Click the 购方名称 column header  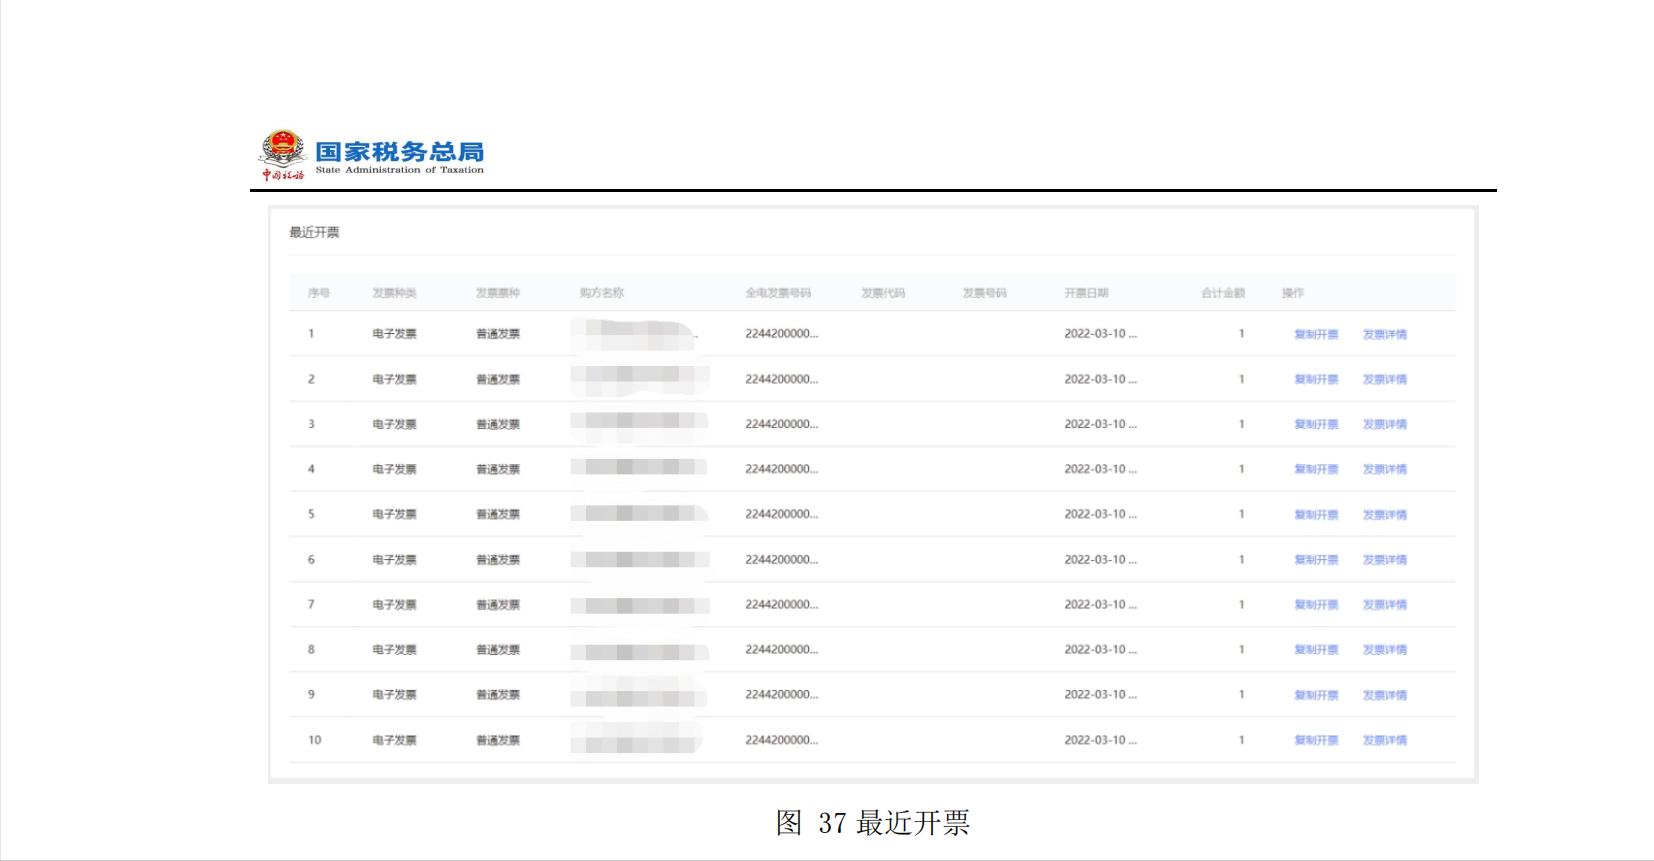[602, 293]
